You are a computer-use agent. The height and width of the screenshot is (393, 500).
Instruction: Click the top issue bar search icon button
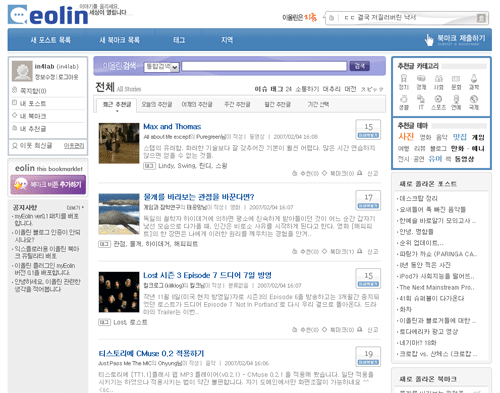[481, 18]
